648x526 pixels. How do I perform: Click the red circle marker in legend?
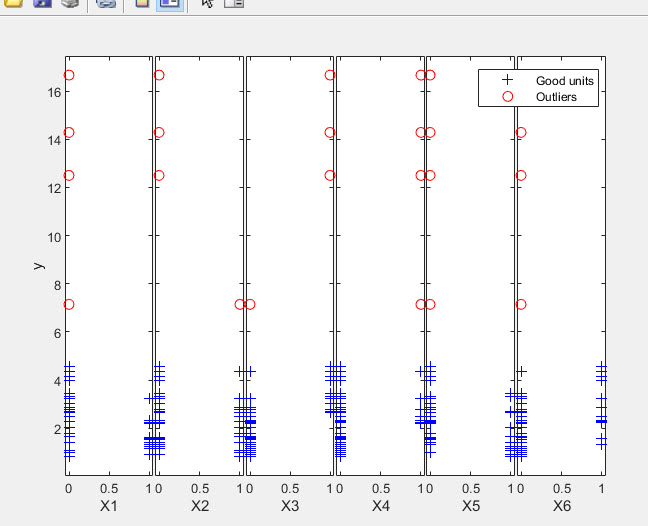pyautogui.click(x=507, y=97)
